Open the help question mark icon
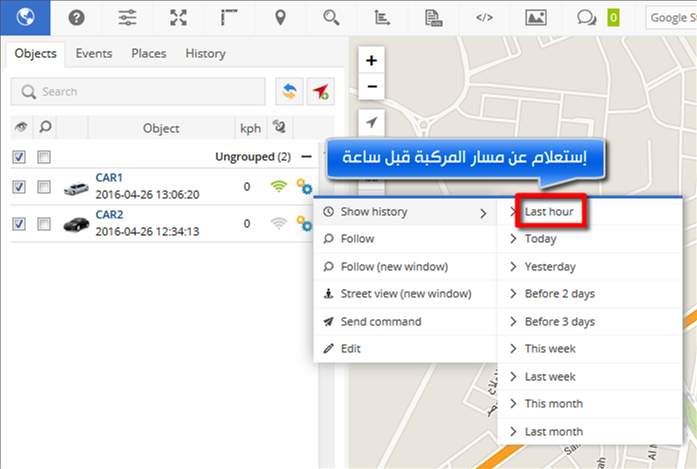697x469 pixels. (76, 18)
